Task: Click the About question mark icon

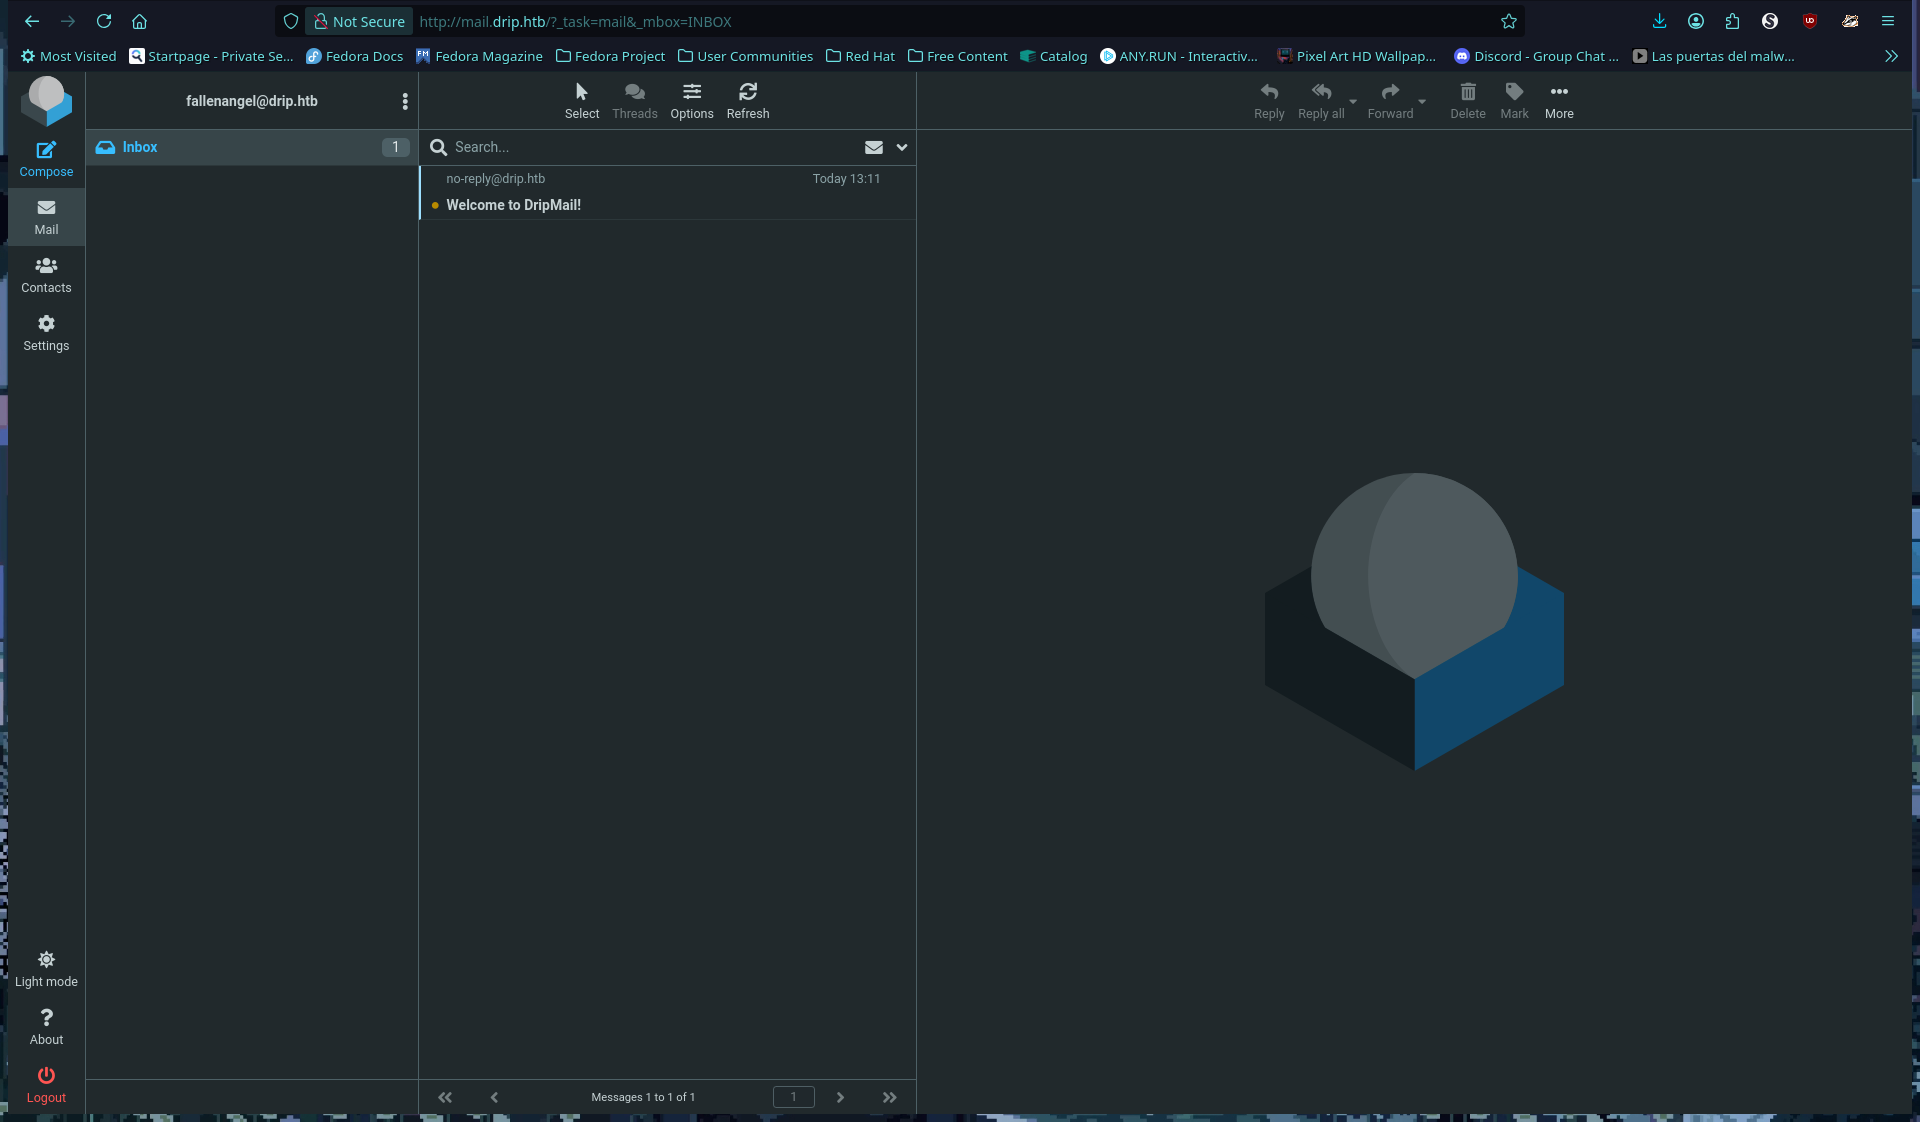Action: coord(46,1018)
